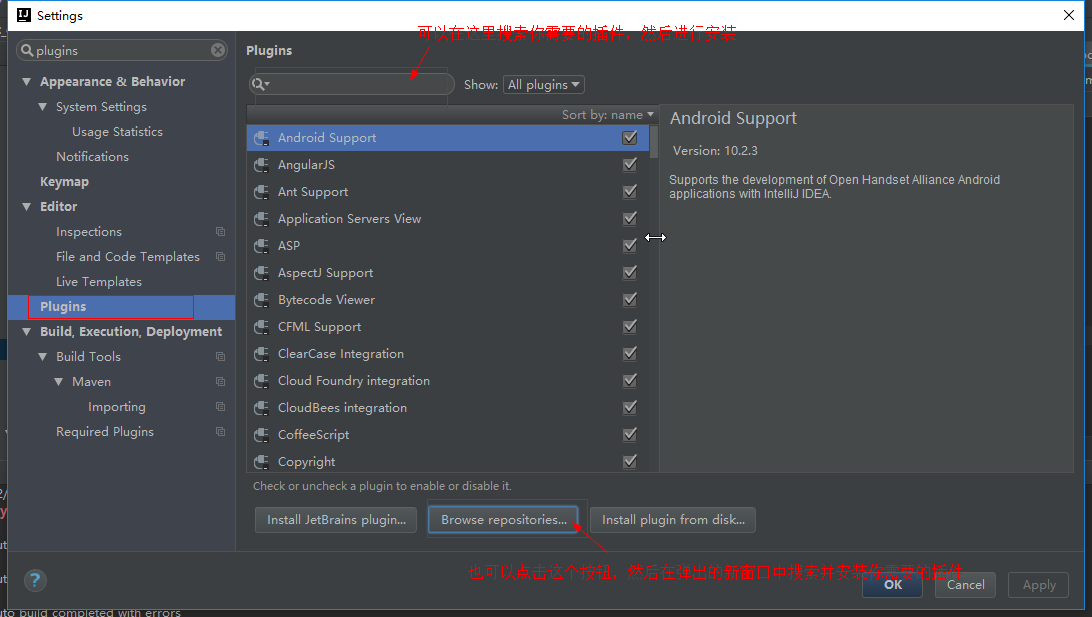This screenshot has height=617, width=1092.
Task: Disable the Android Support plugin checkbox
Action: click(x=630, y=138)
